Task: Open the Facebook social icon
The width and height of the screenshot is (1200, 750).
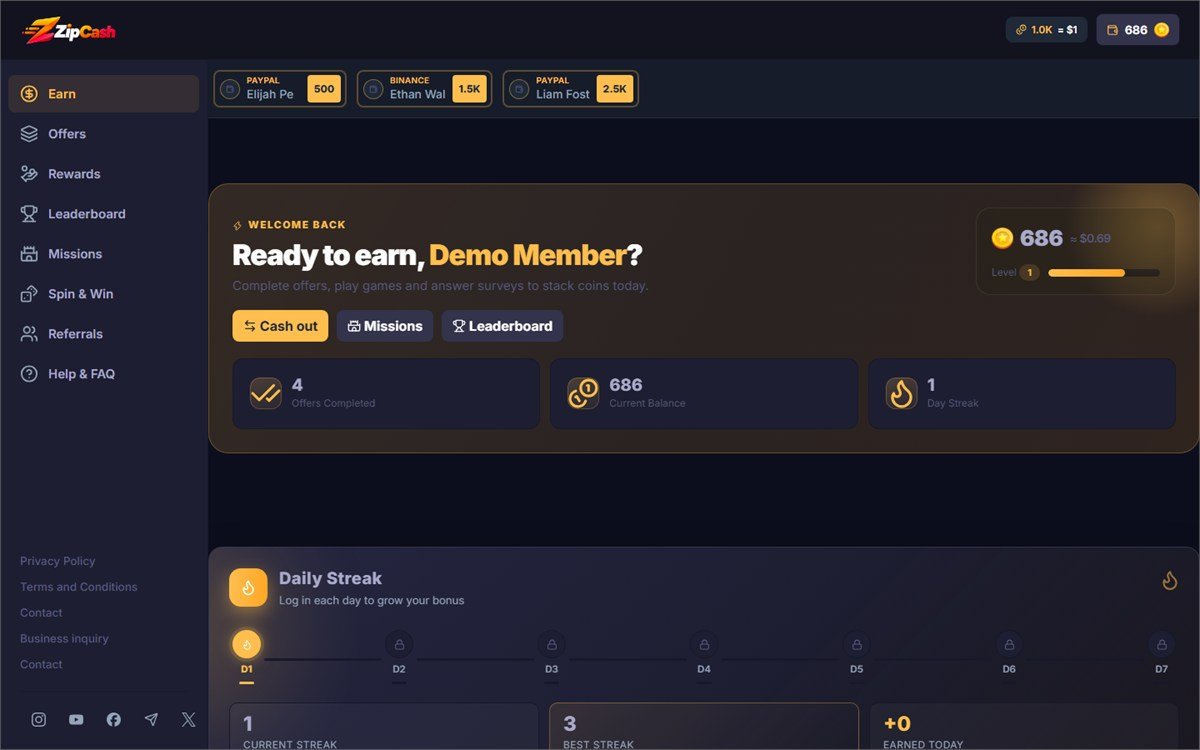Action: pyautogui.click(x=114, y=720)
